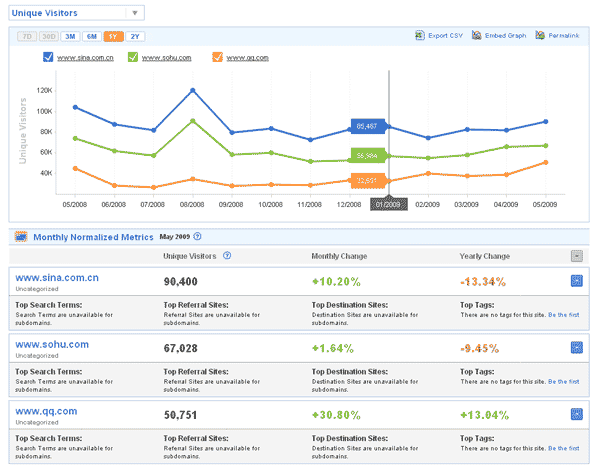Click help icon beside Unique Visitors column
This screenshot has width=600, height=467.
pyautogui.click(x=228, y=256)
